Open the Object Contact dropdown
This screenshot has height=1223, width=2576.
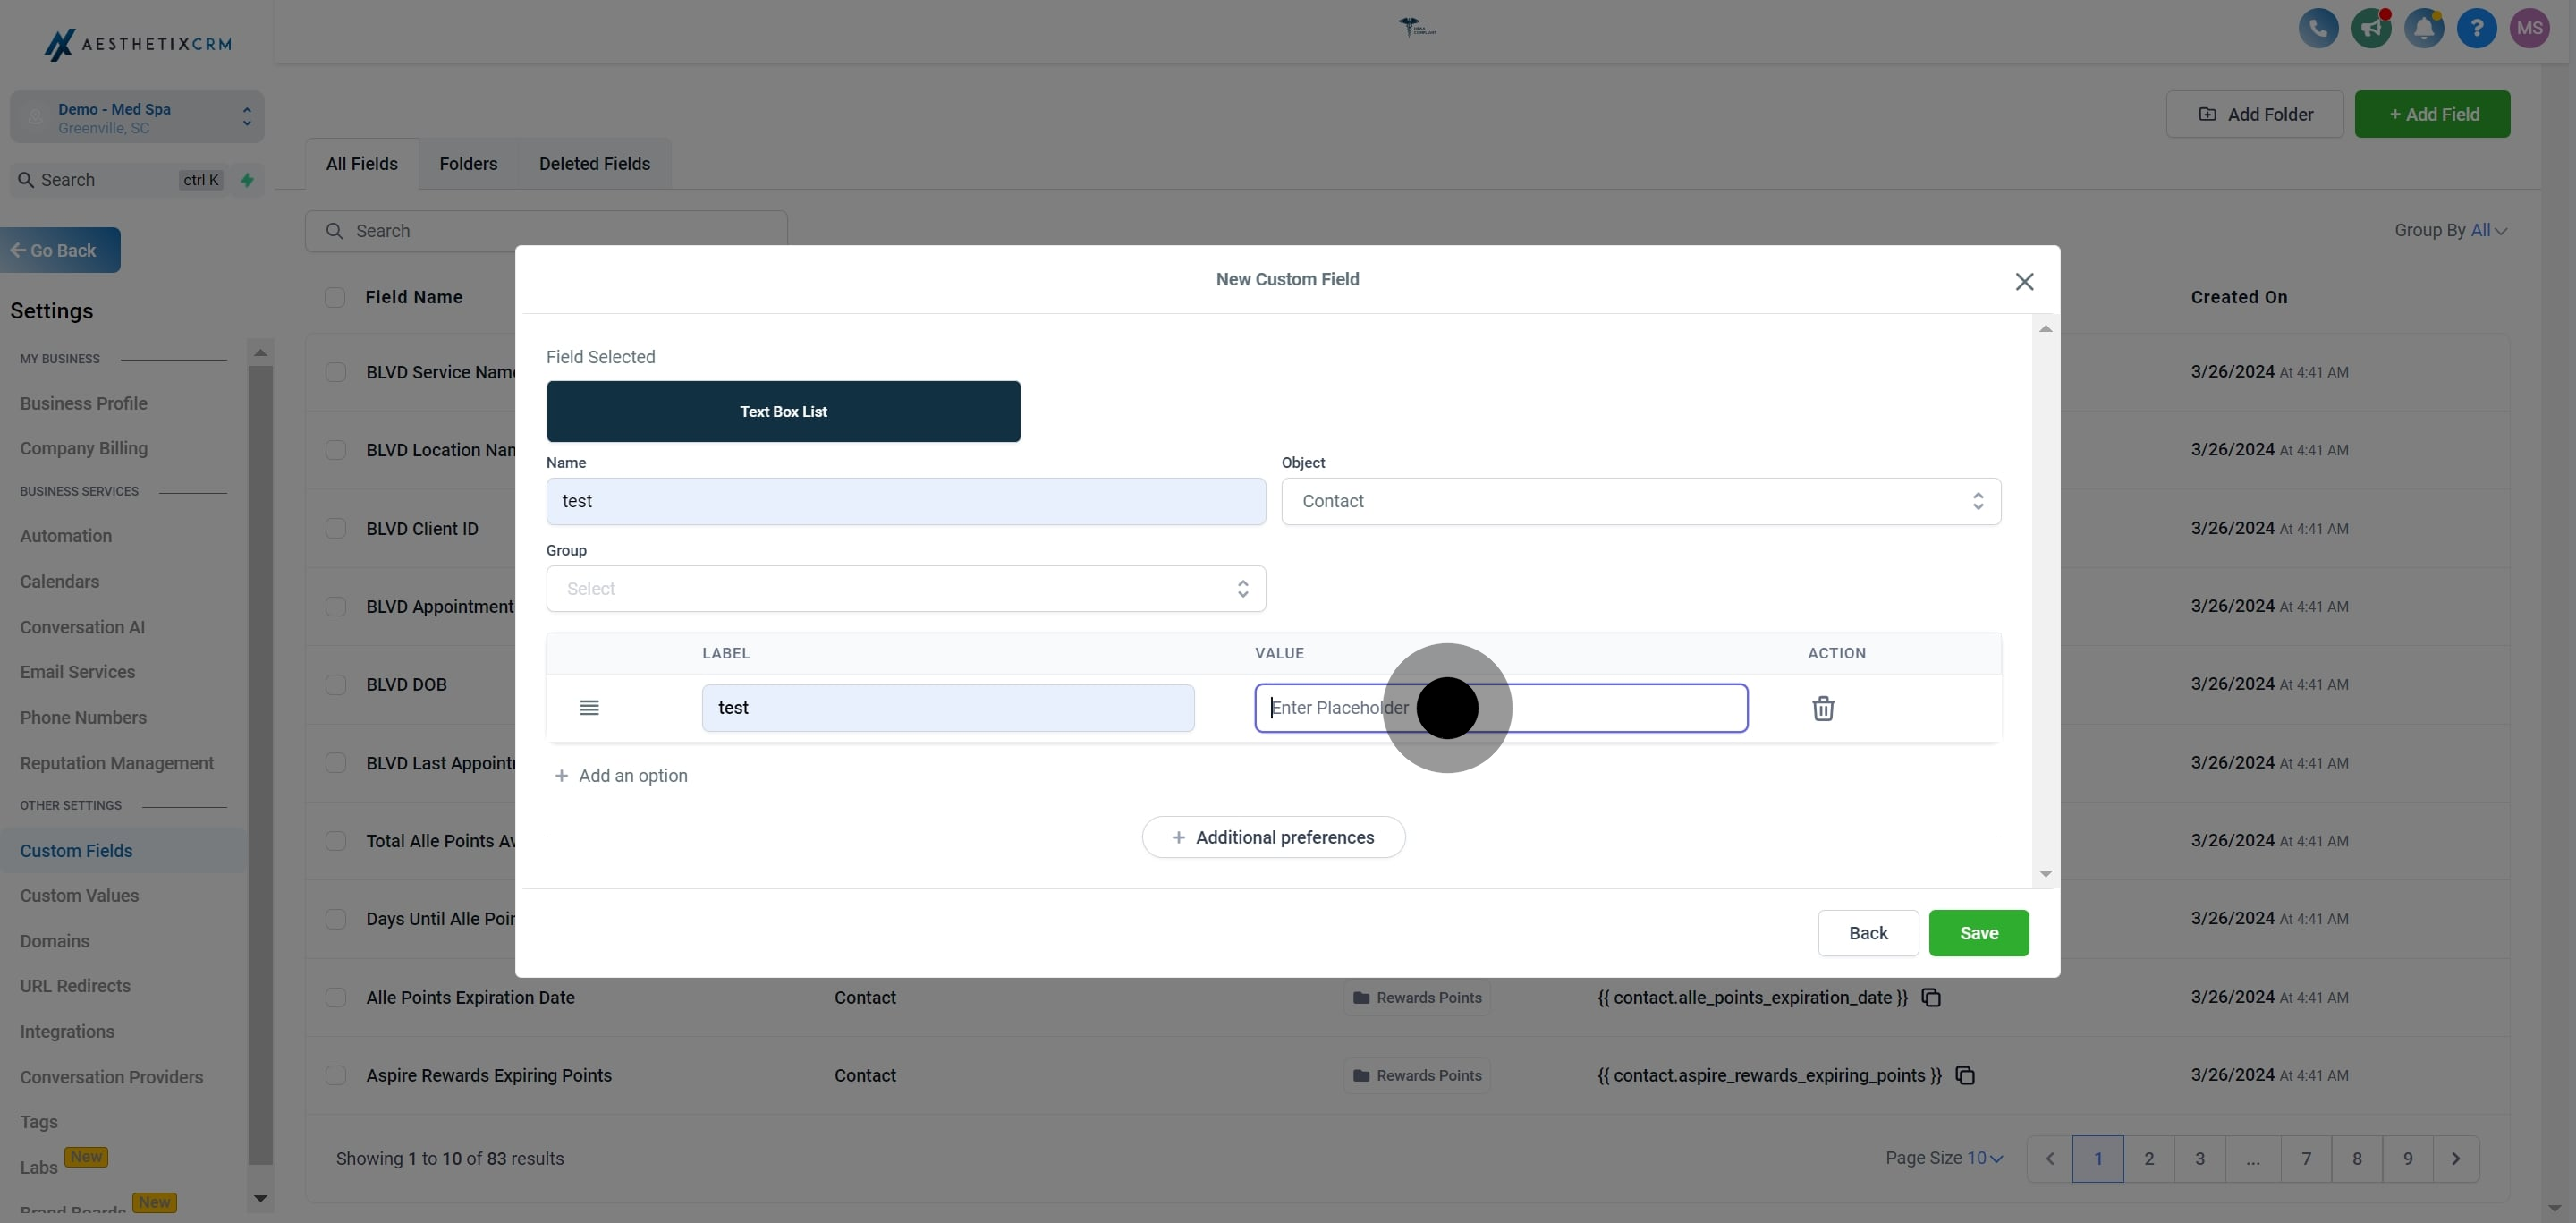(1640, 501)
